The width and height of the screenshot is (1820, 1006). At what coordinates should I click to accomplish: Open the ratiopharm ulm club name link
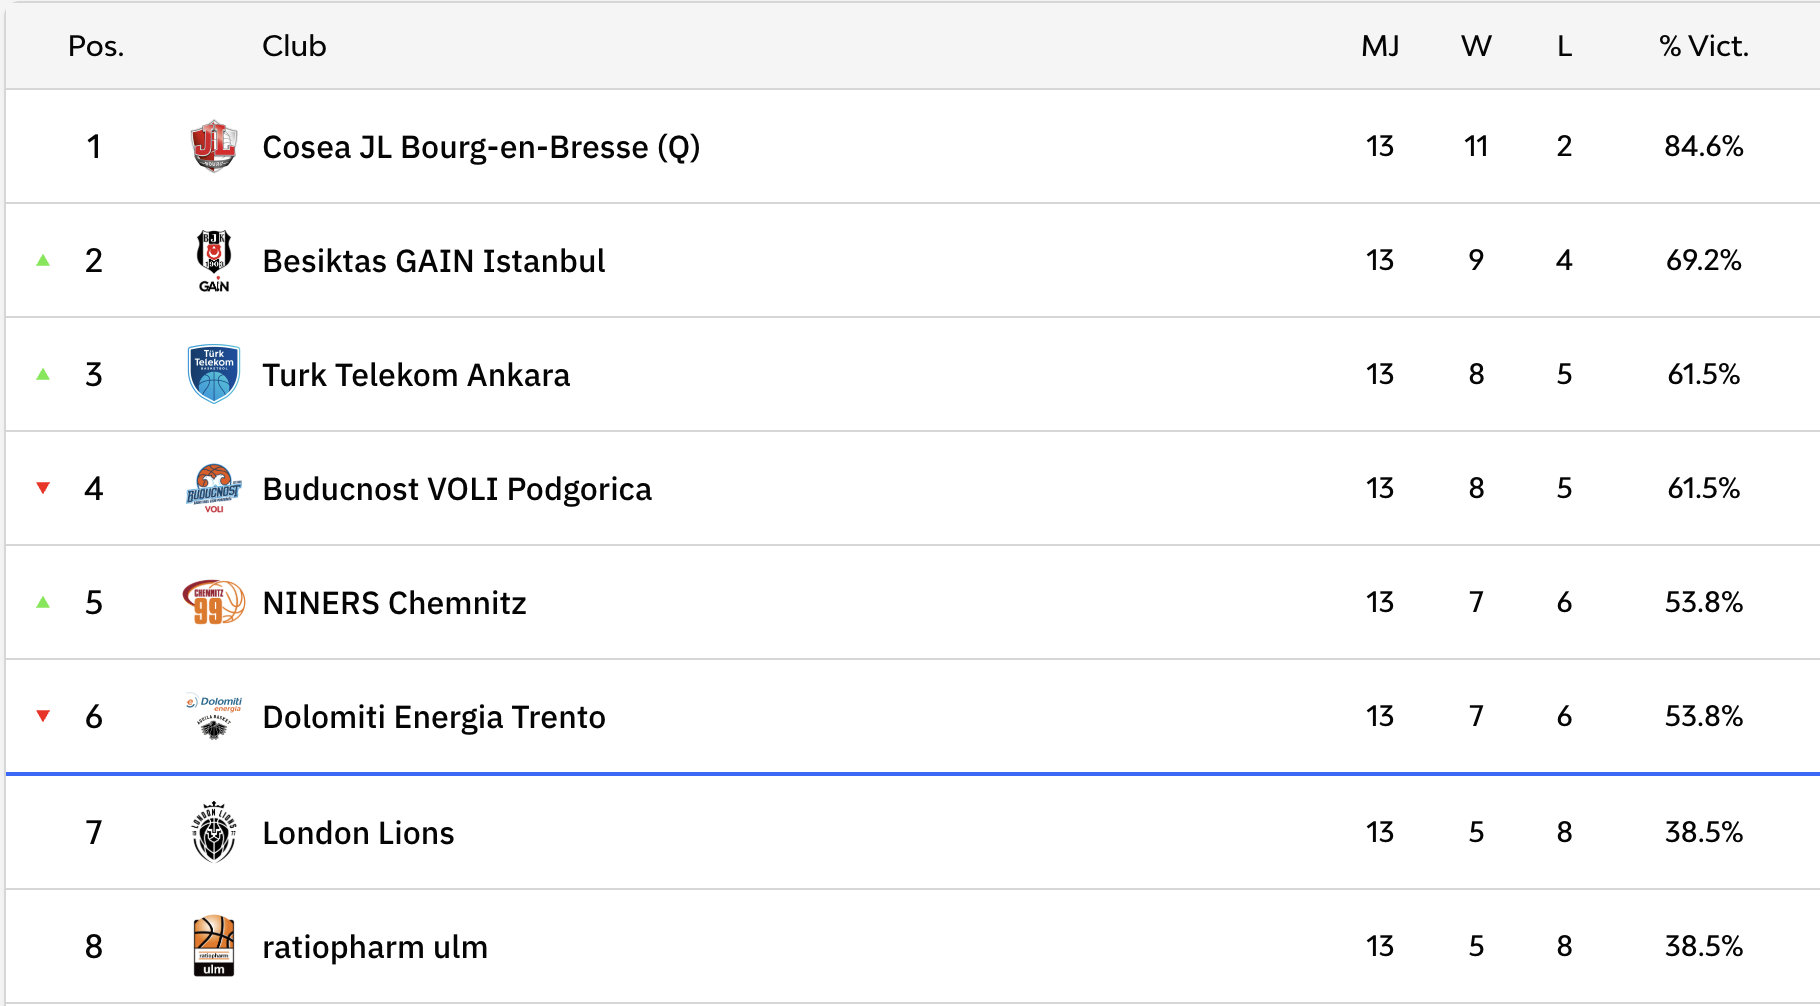[375, 947]
